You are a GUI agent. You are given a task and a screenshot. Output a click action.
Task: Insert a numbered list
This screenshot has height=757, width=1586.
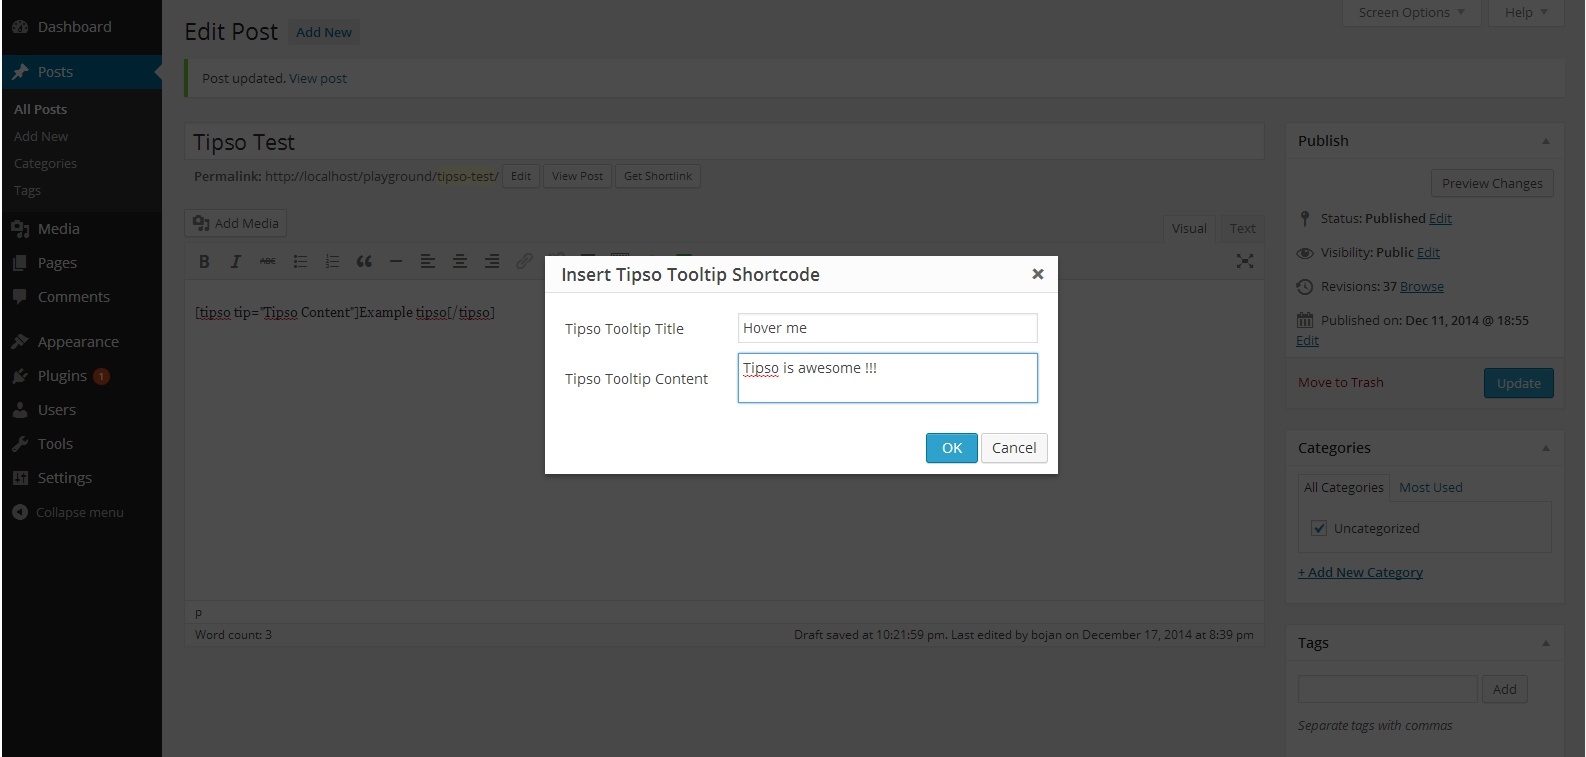332,261
